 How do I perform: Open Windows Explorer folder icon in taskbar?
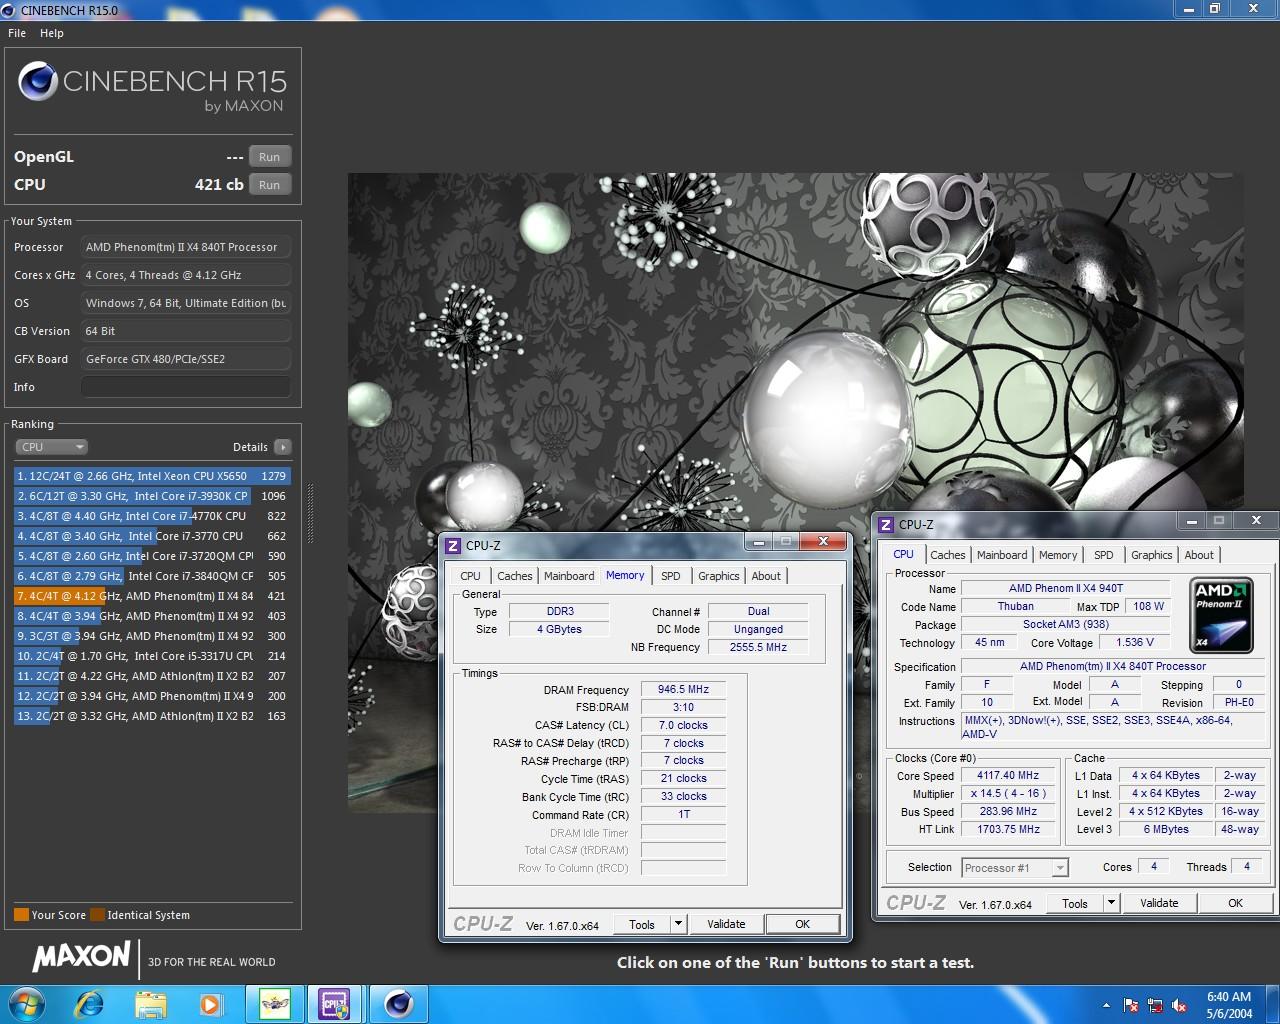click(x=150, y=1003)
